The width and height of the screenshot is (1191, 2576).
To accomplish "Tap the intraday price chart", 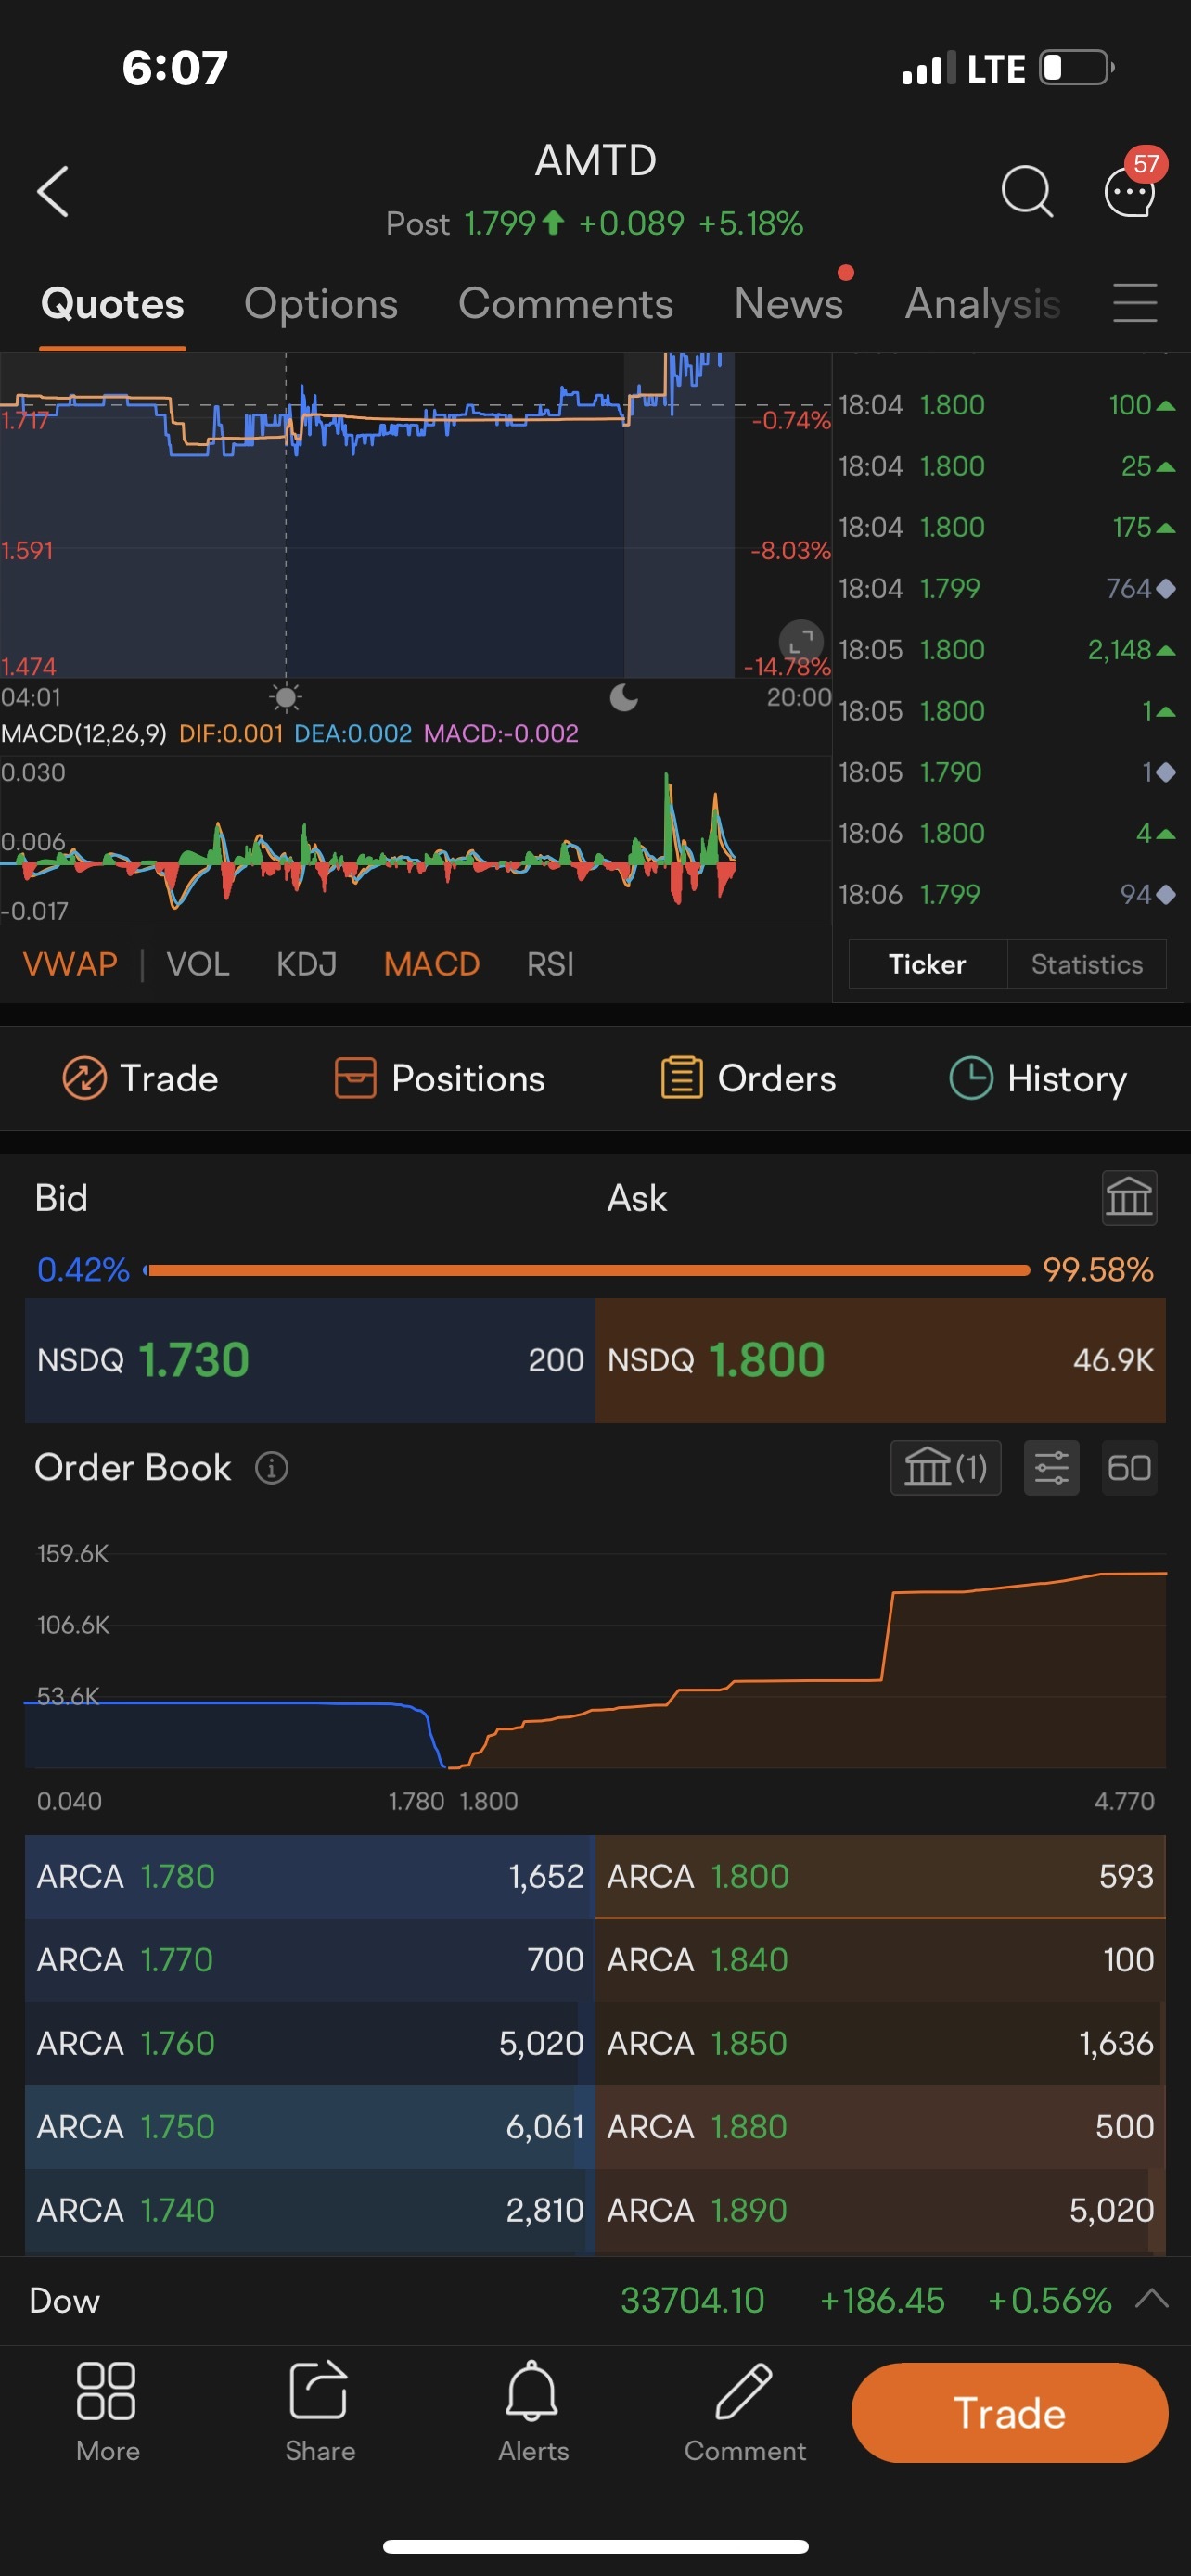I will pyautogui.click(x=415, y=515).
